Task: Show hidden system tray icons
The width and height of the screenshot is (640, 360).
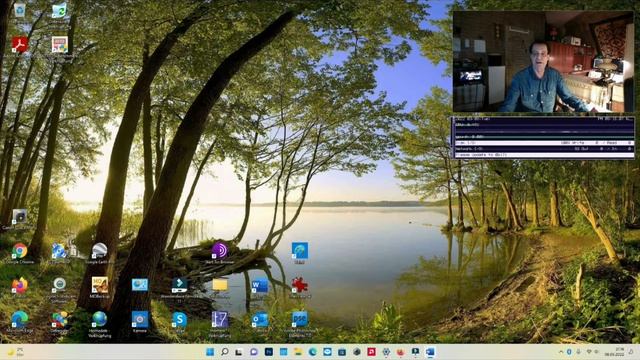Action: point(561,352)
